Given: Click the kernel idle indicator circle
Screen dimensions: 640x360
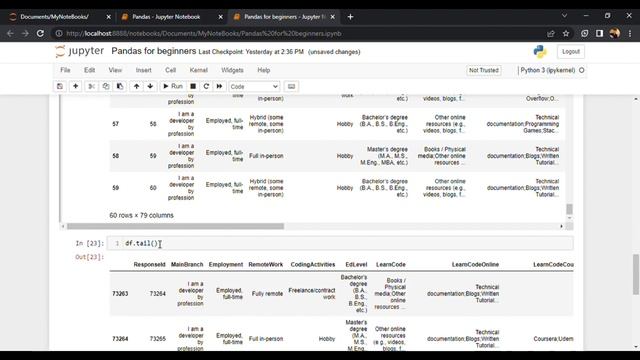Looking at the screenshot, I should 582,70.
